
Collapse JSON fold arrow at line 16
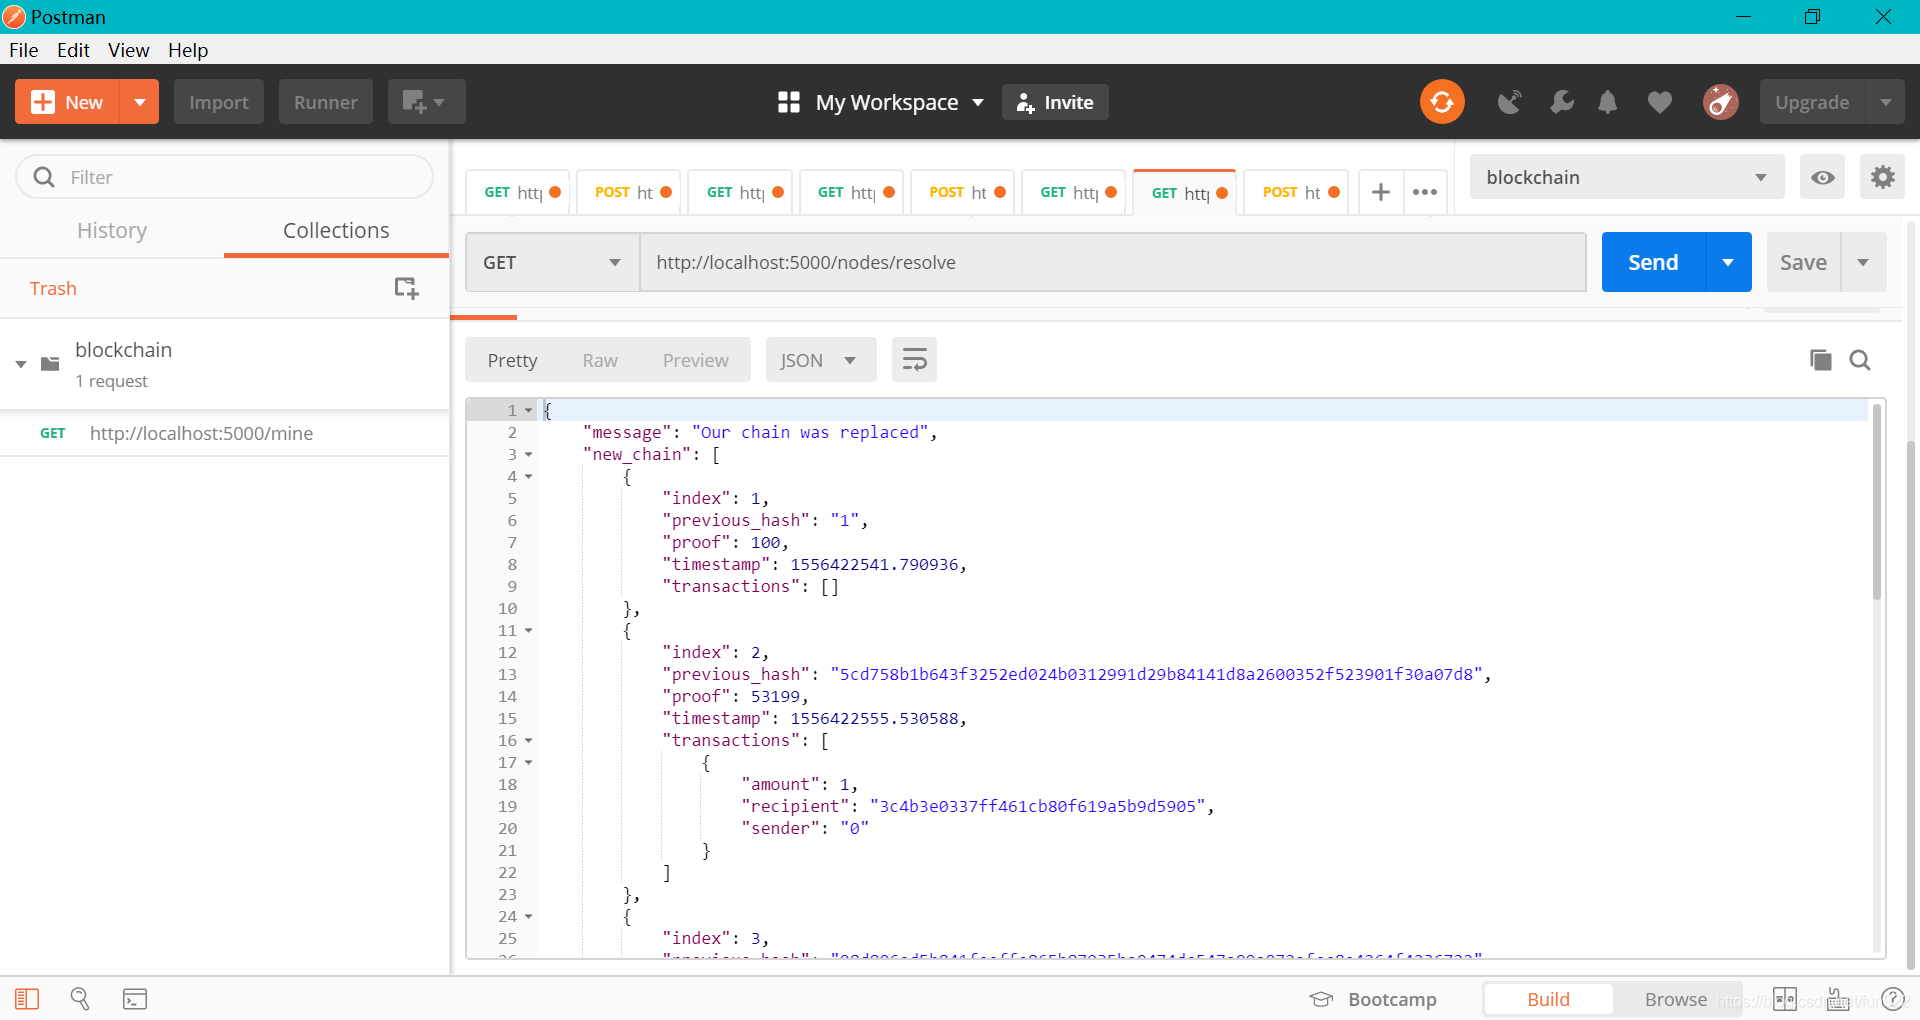pos(529,741)
